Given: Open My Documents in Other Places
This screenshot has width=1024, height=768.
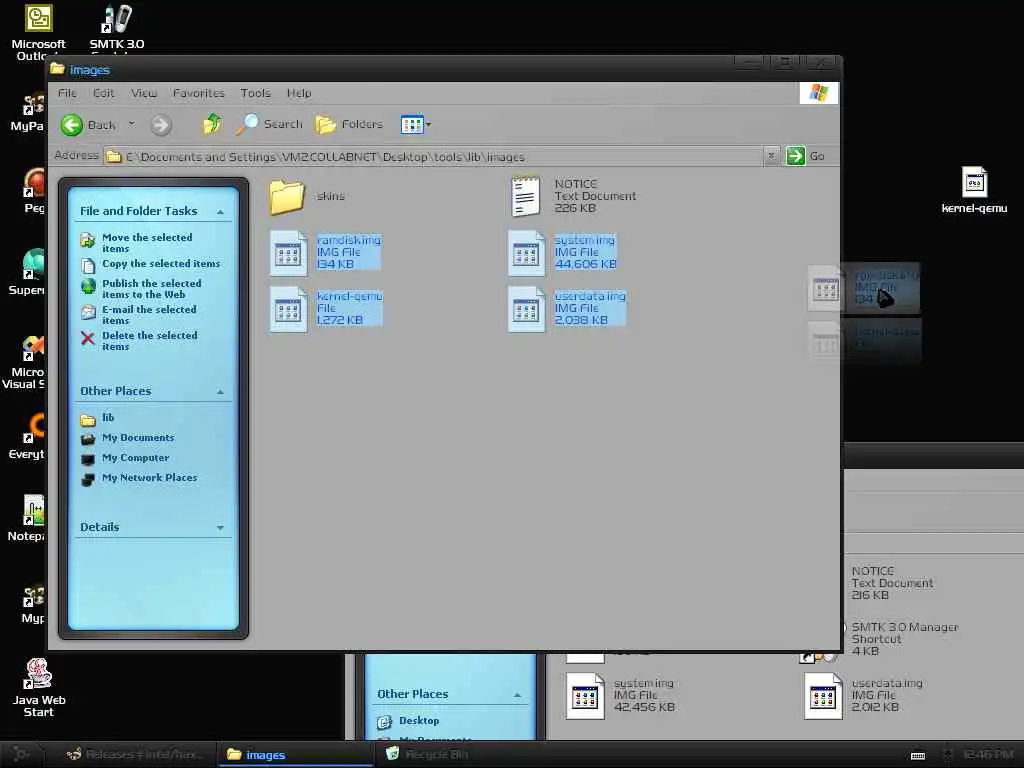Looking at the screenshot, I should 138,438.
